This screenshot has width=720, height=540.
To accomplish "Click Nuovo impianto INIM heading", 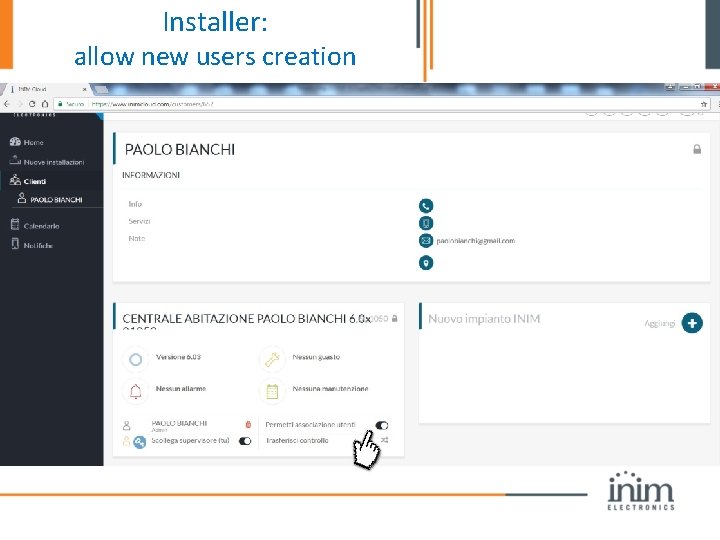I will 484,319.
